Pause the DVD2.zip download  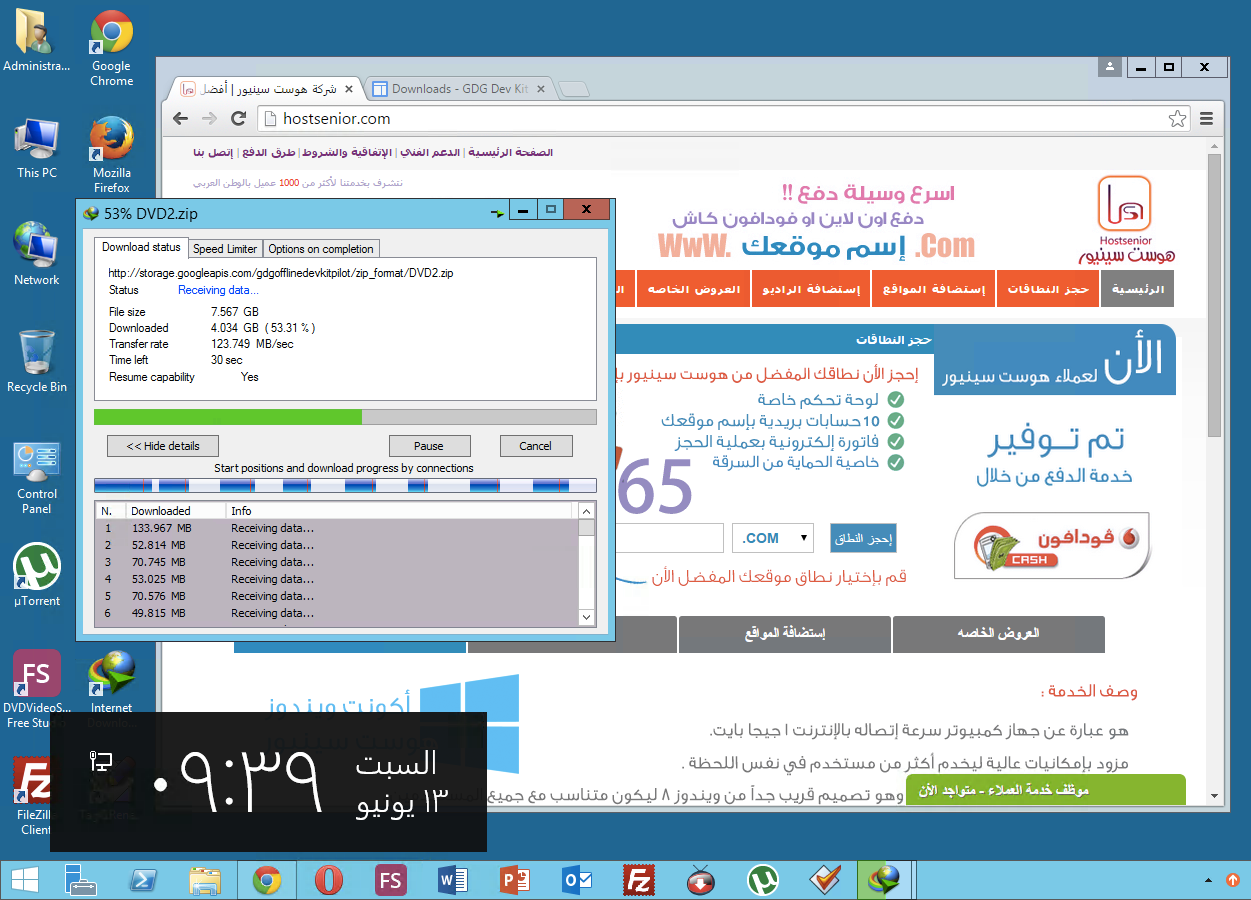[x=429, y=446]
